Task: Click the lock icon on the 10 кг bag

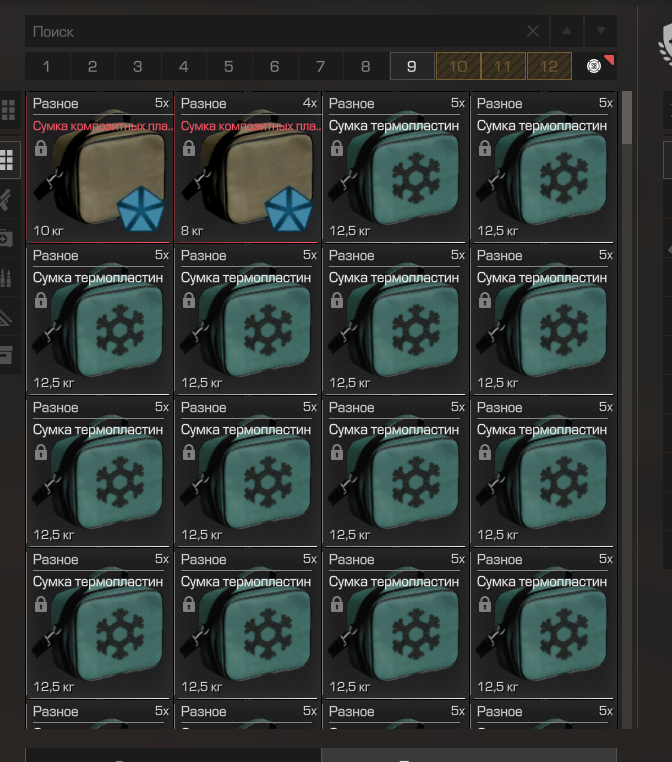Action: coord(41,148)
